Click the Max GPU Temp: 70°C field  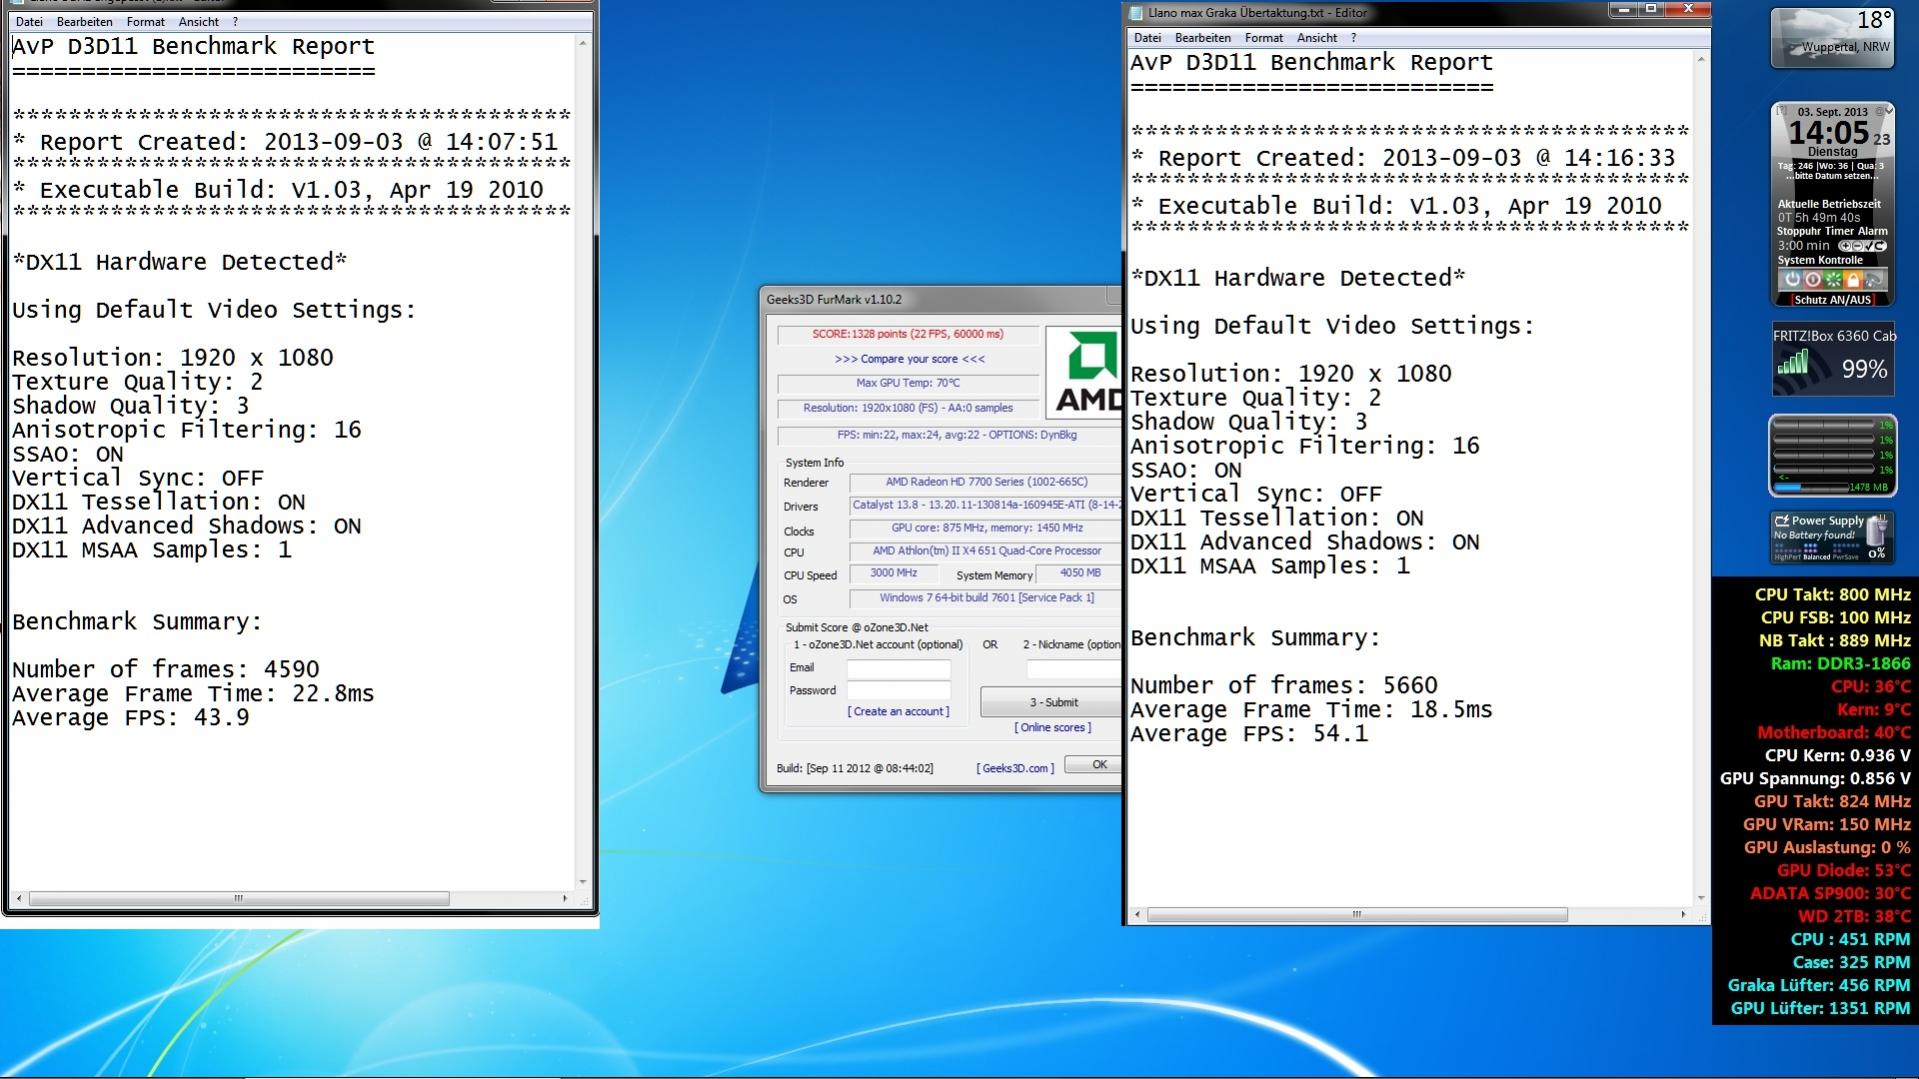coord(908,383)
